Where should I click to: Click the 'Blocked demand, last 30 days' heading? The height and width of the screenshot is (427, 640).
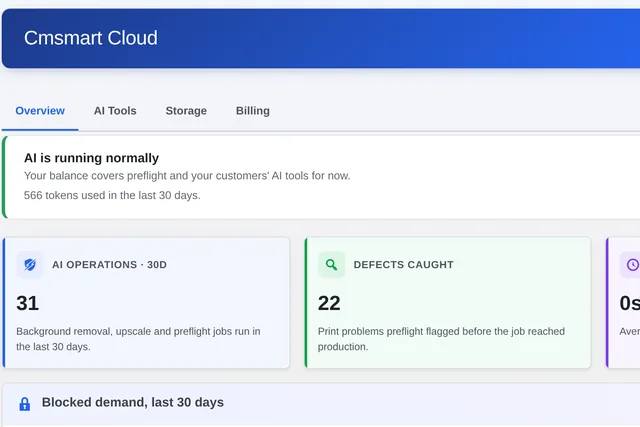133,403
